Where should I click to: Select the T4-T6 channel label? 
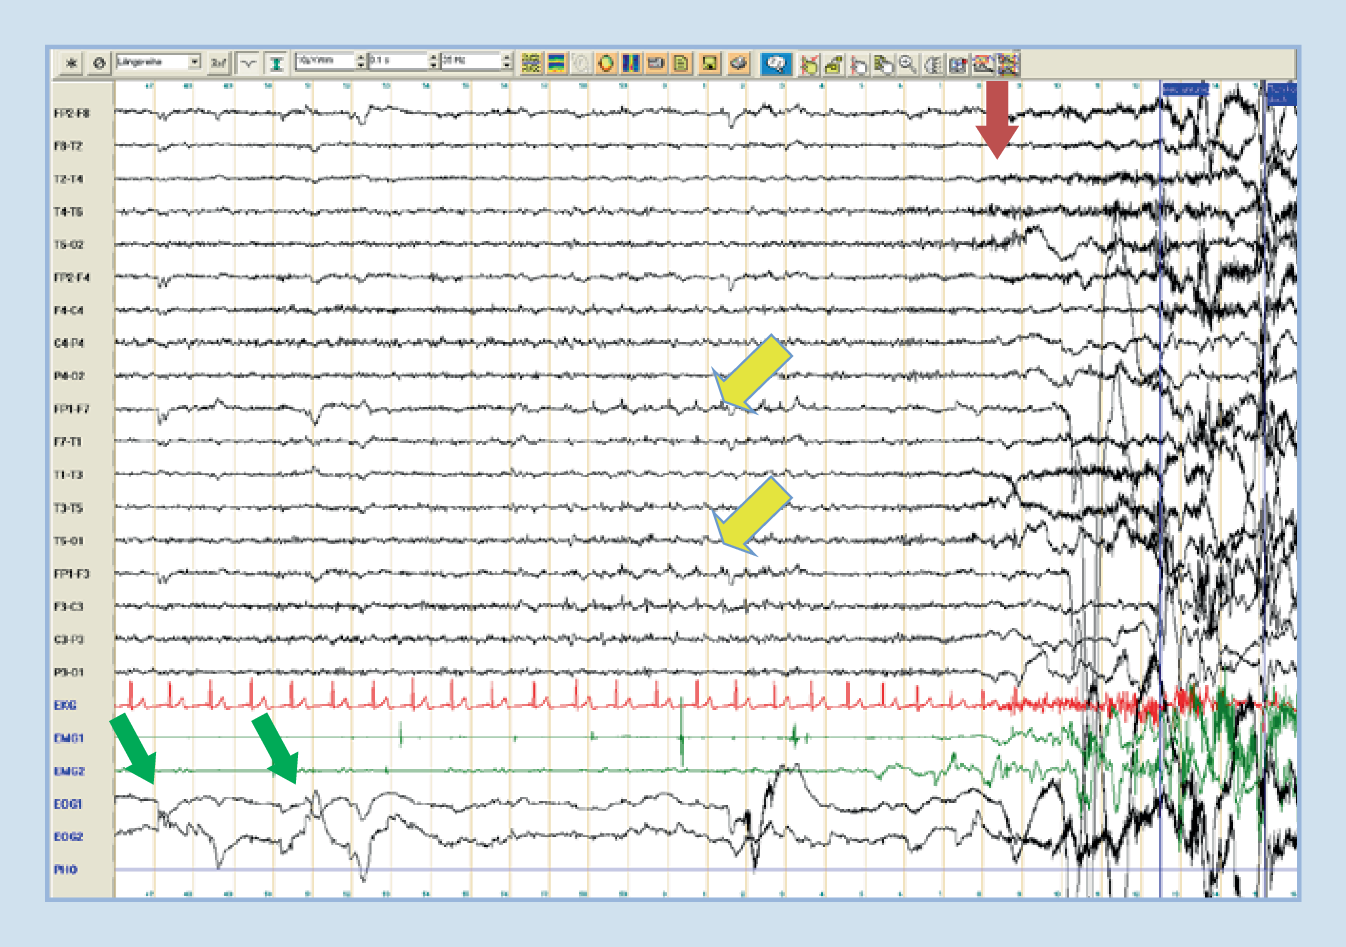68,212
